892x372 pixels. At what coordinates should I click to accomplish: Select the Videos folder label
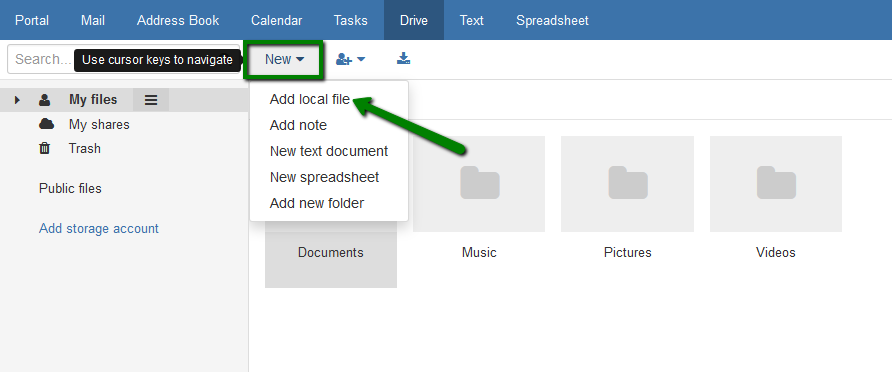click(x=776, y=253)
